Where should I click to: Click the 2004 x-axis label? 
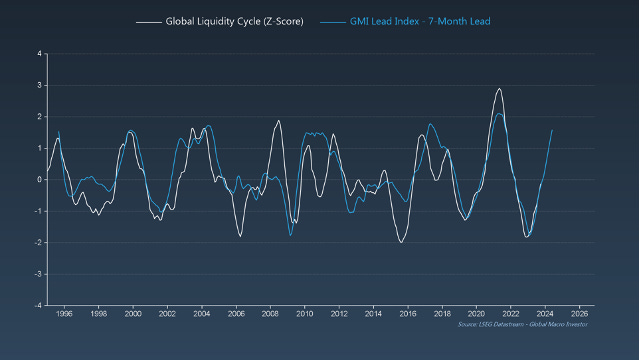point(202,313)
